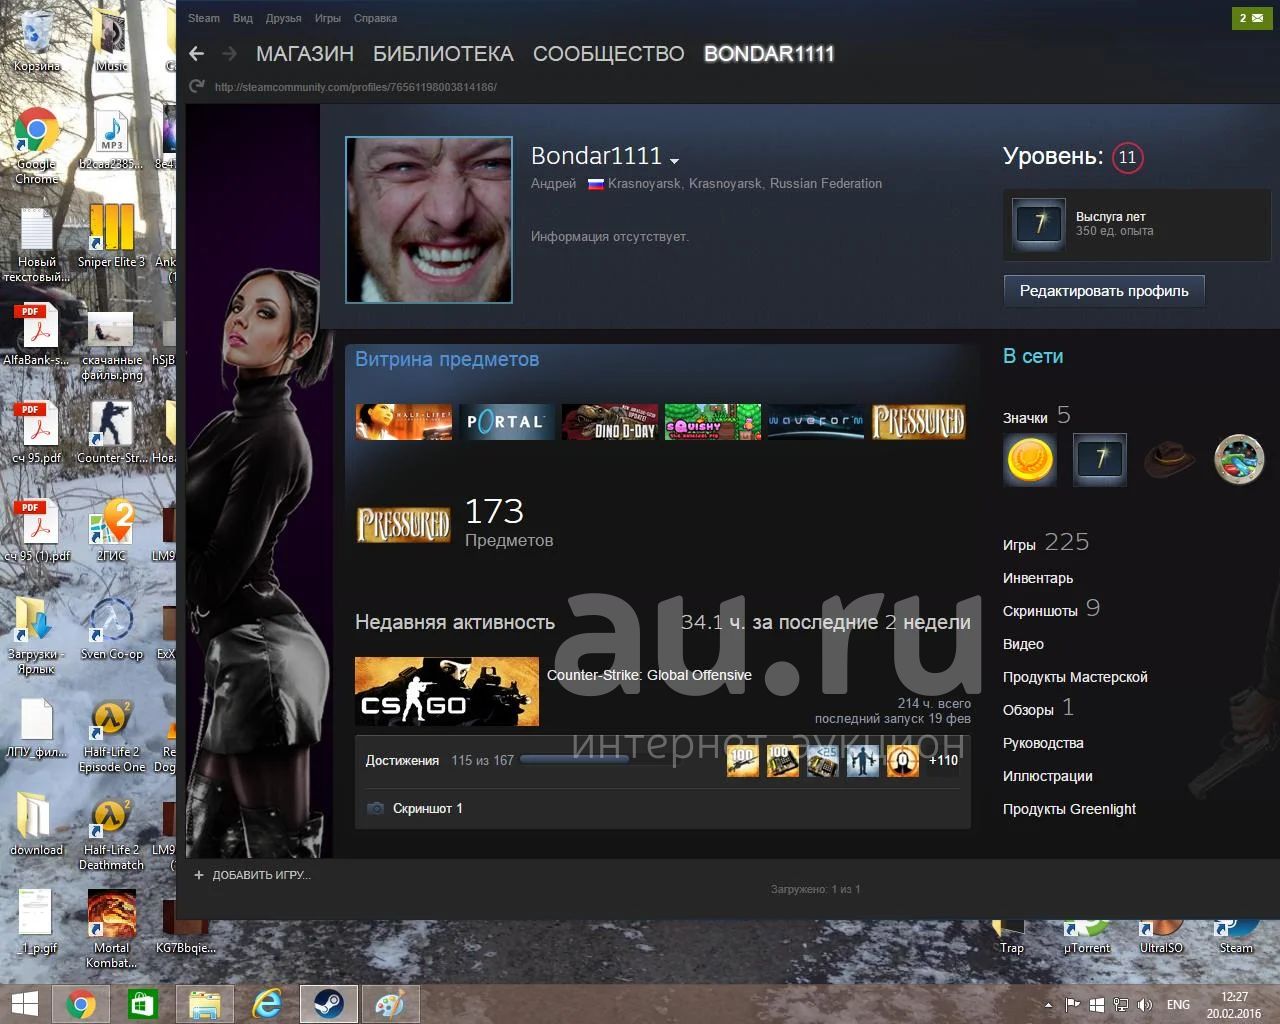Screen dimensions: 1280x1024
Task: Open the Google Chrome desktop shortcut
Action: pyautogui.click(x=36, y=146)
